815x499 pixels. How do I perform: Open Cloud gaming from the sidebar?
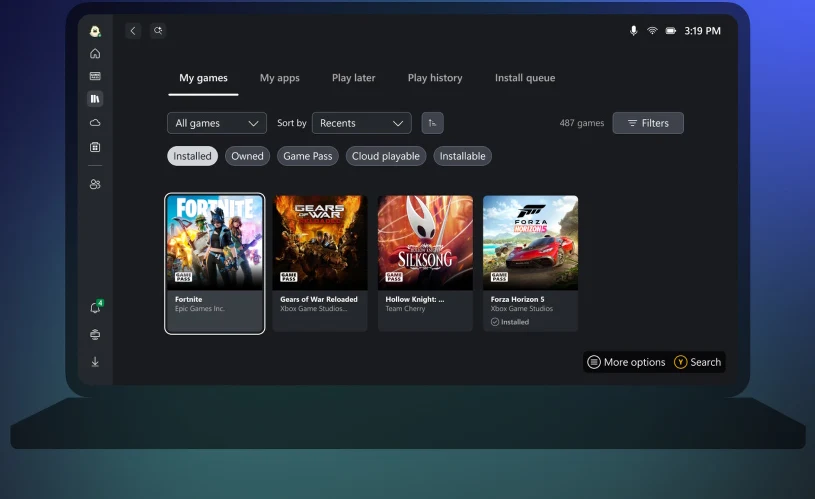tap(95, 123)
